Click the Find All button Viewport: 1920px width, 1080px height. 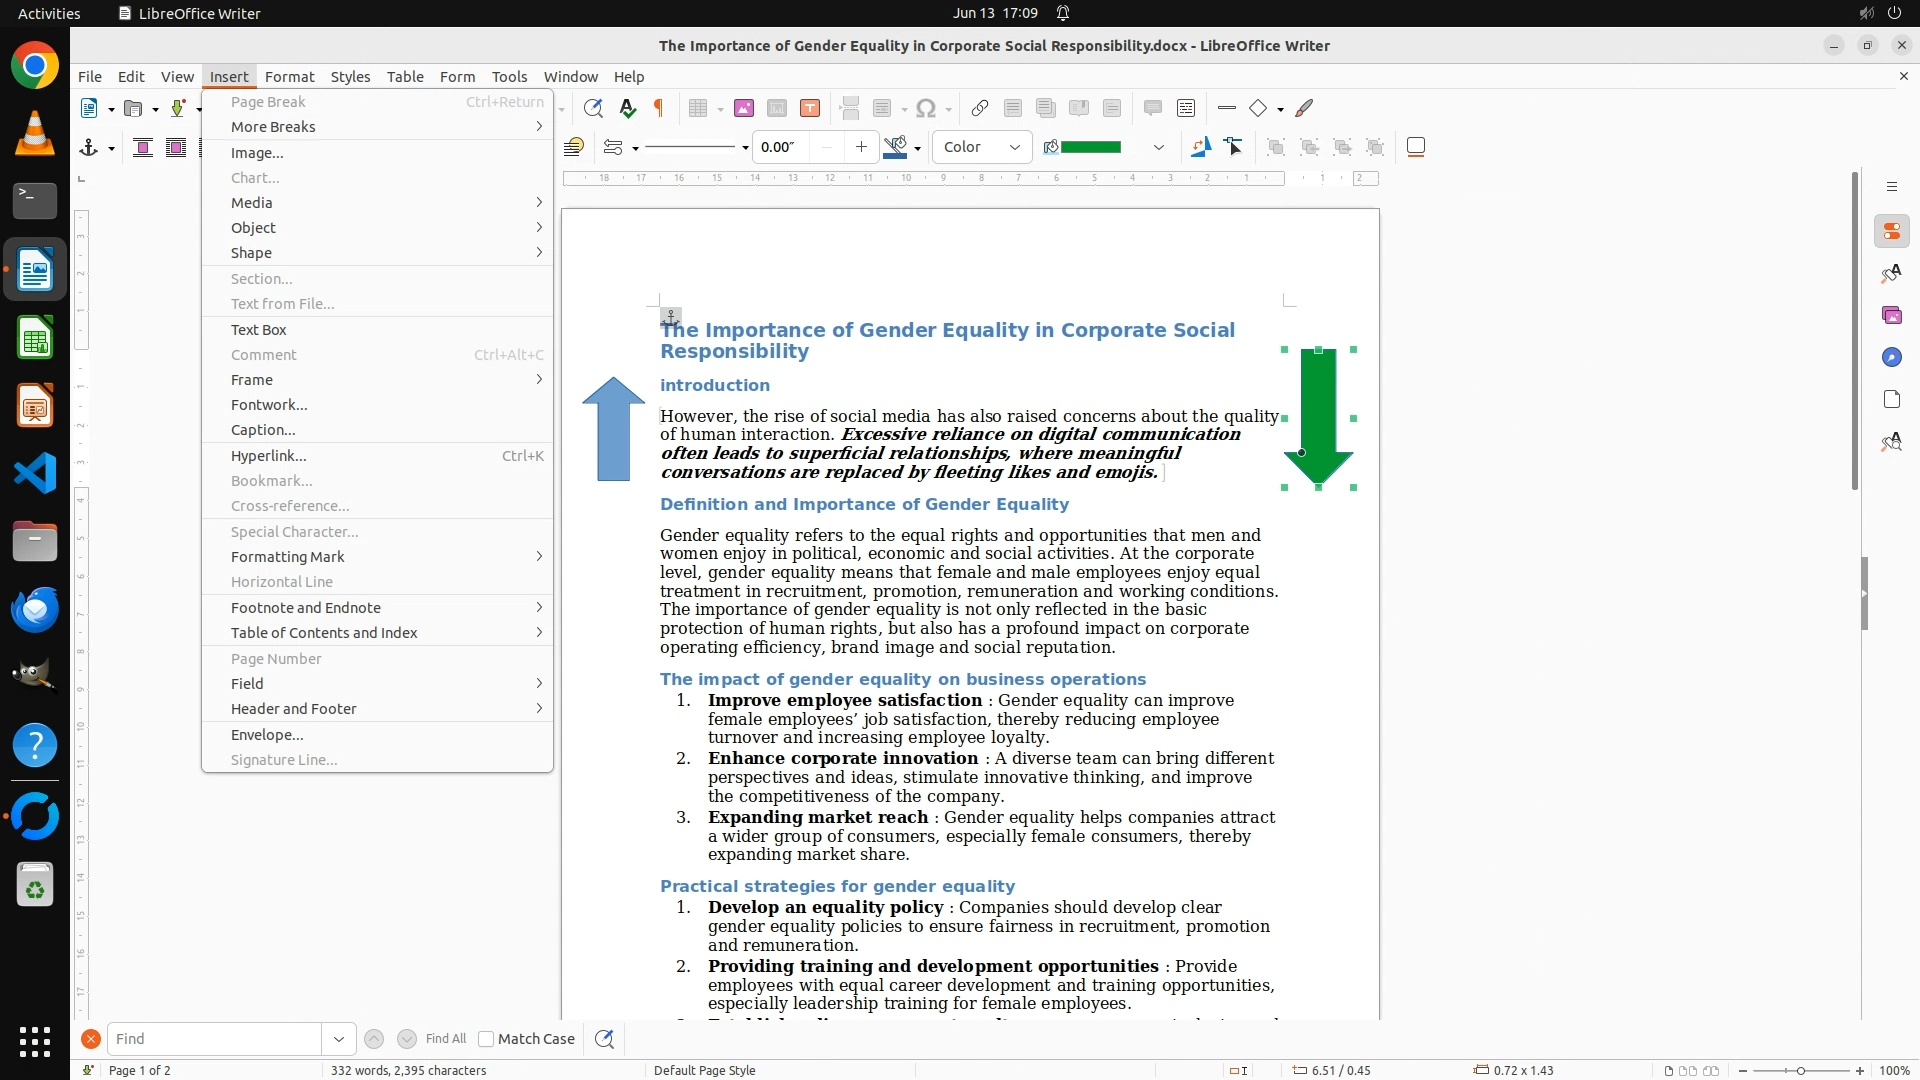click(x=445, y=1039)
